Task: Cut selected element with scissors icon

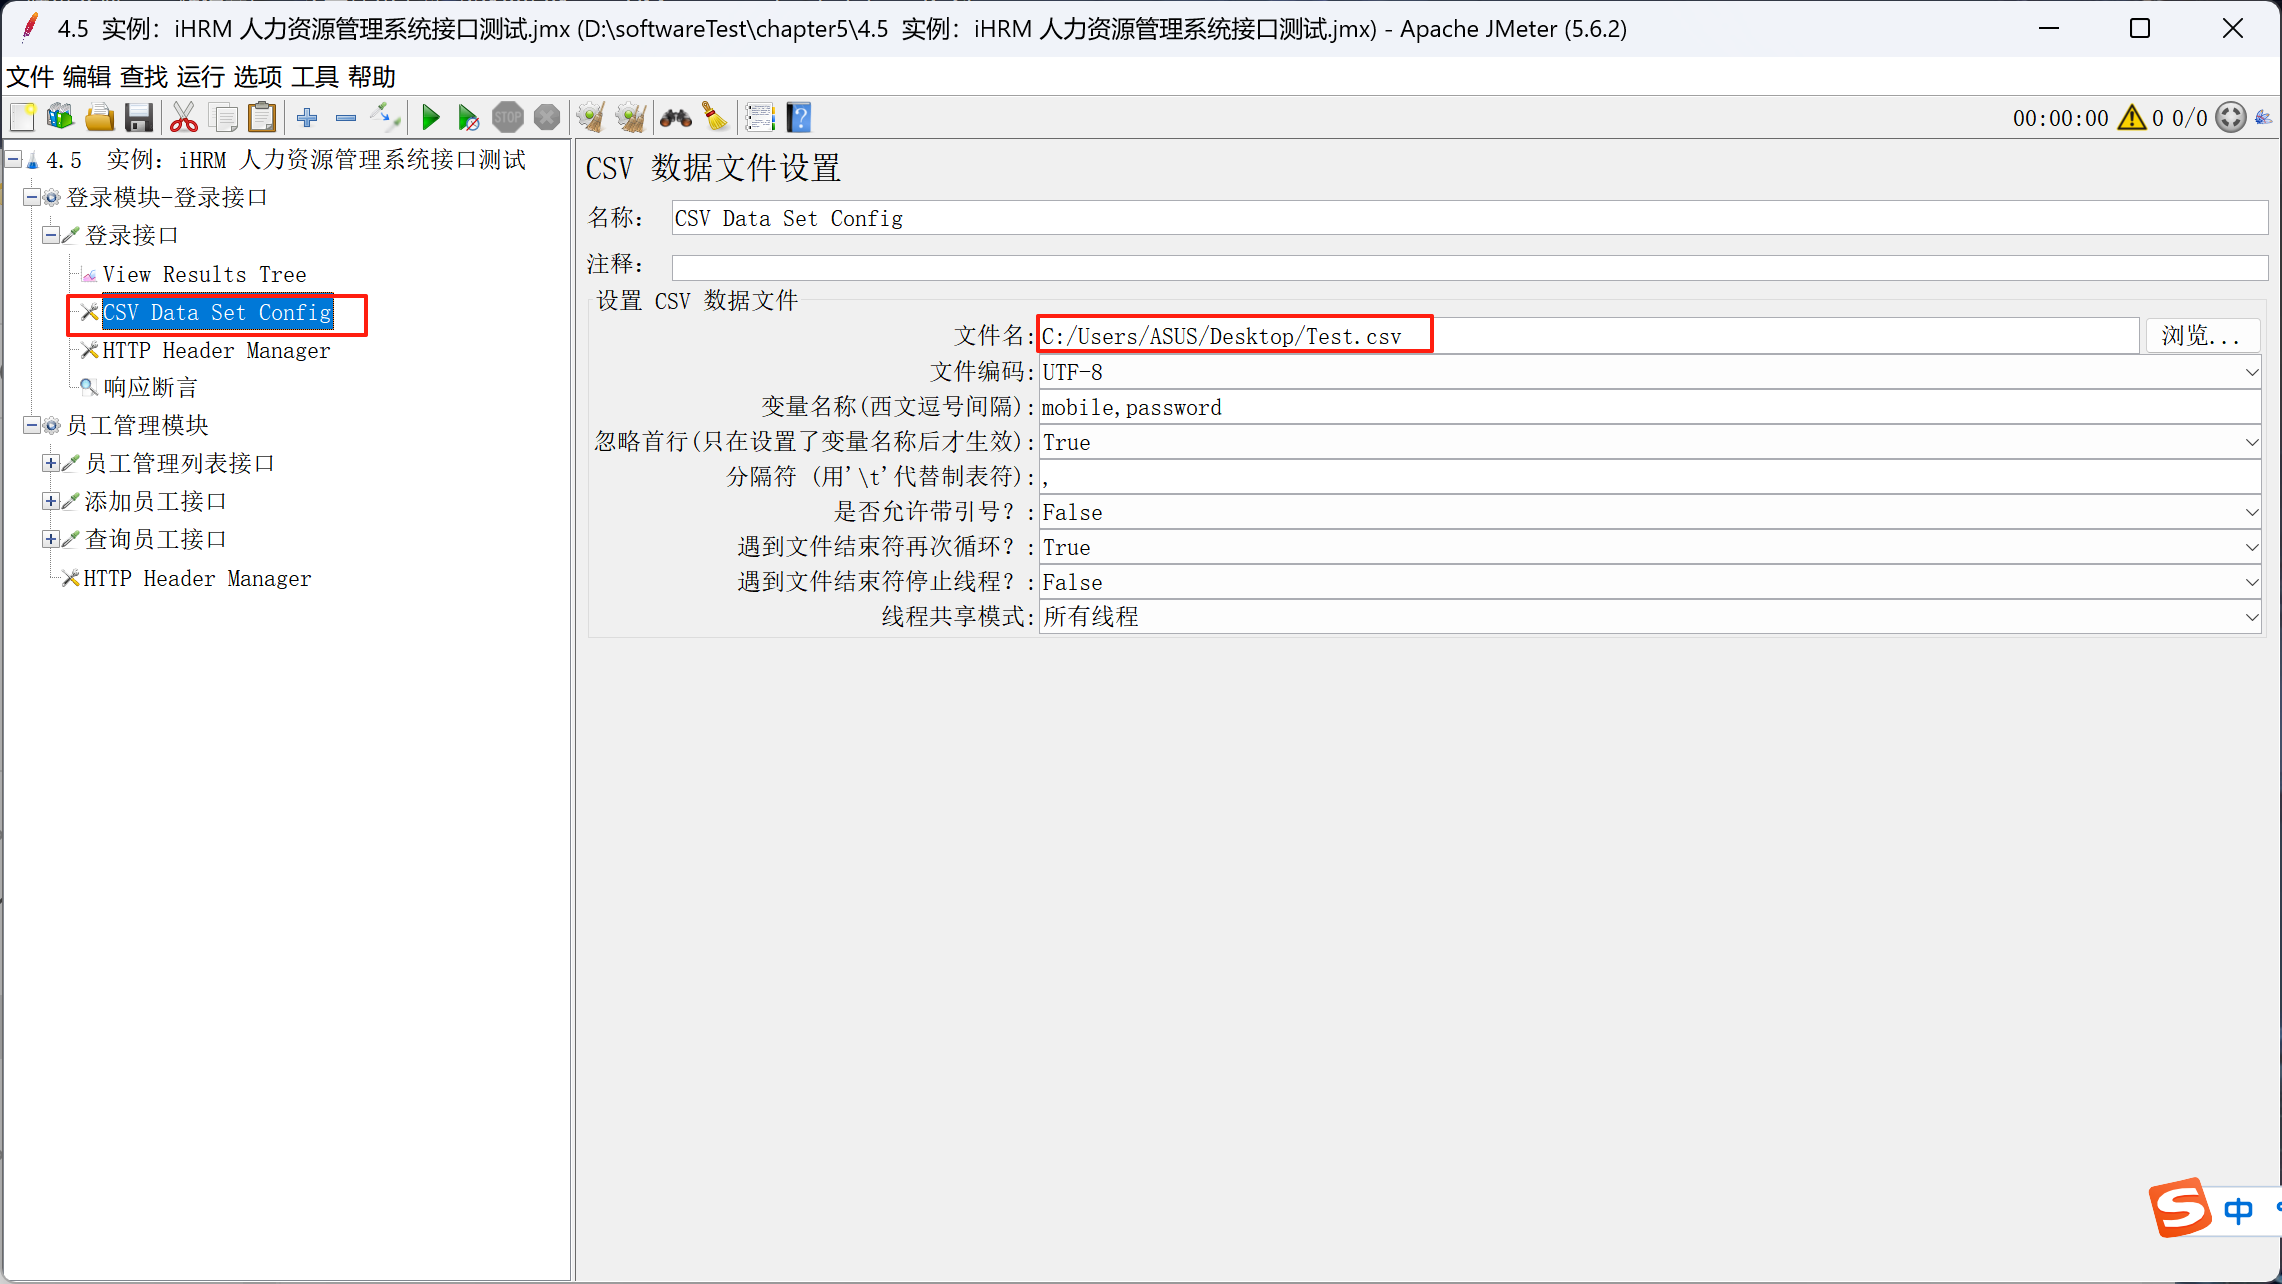Action: click(x=183, y=117)
